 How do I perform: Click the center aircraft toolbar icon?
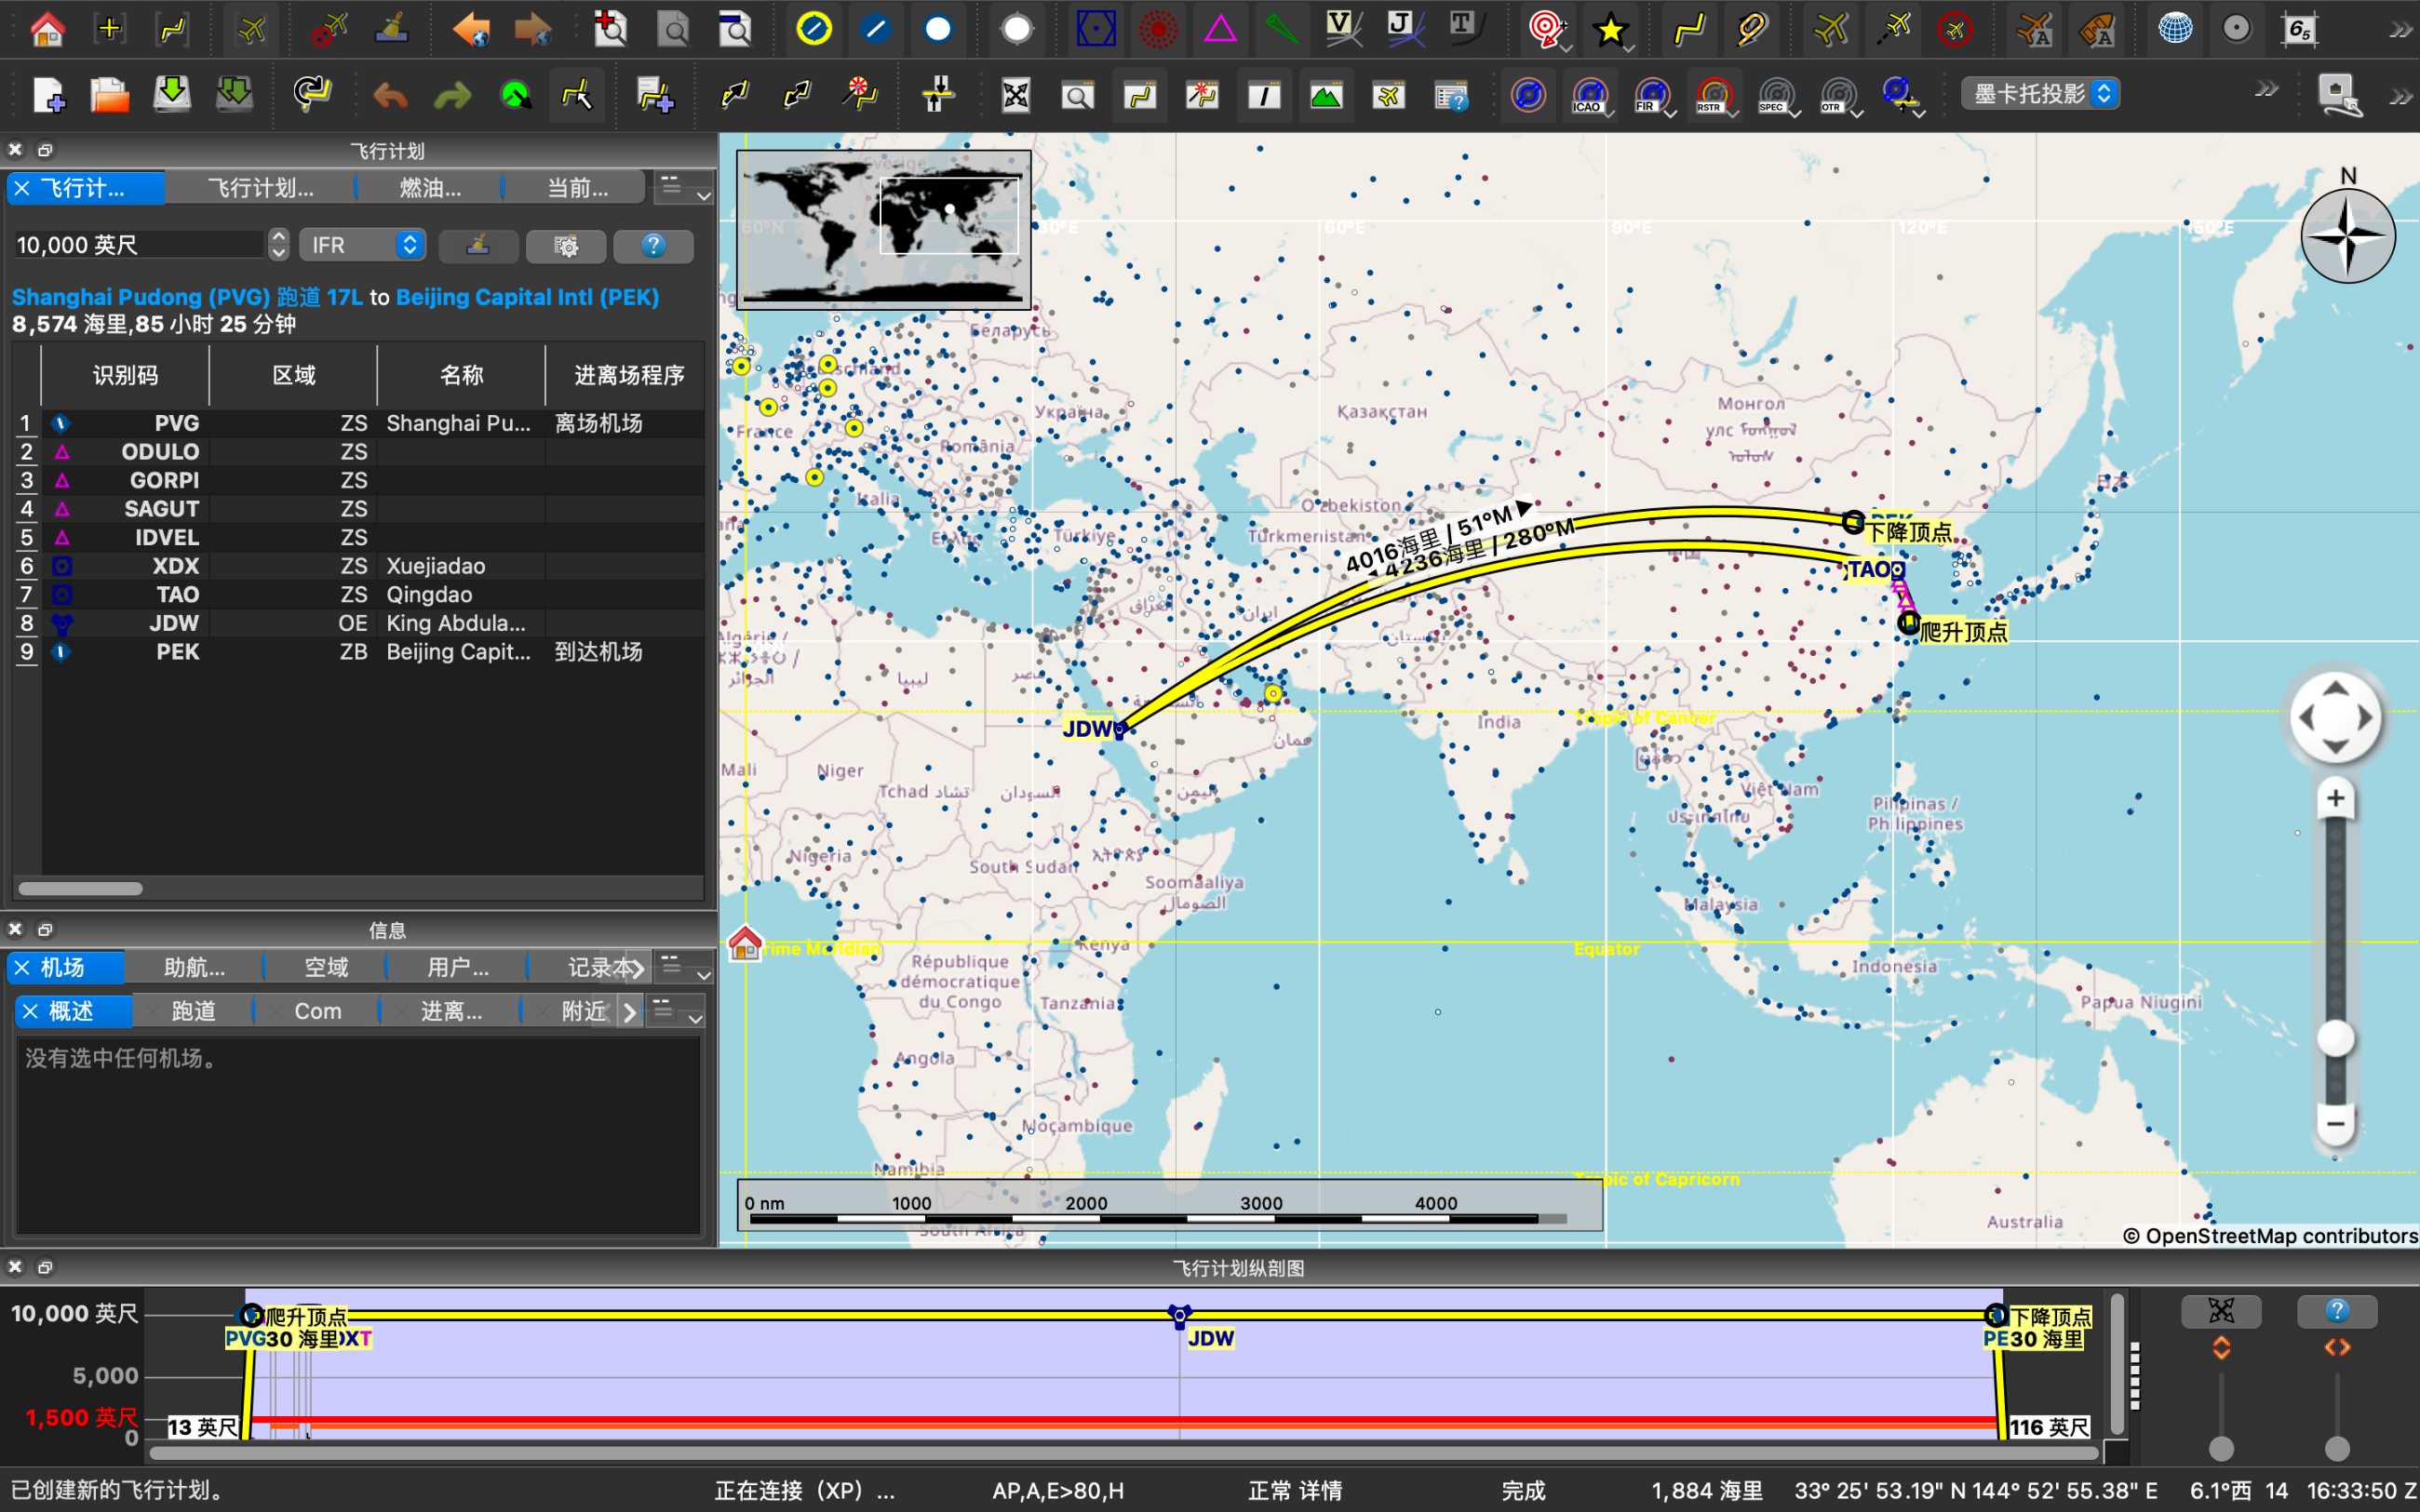(x=251, y=30)
